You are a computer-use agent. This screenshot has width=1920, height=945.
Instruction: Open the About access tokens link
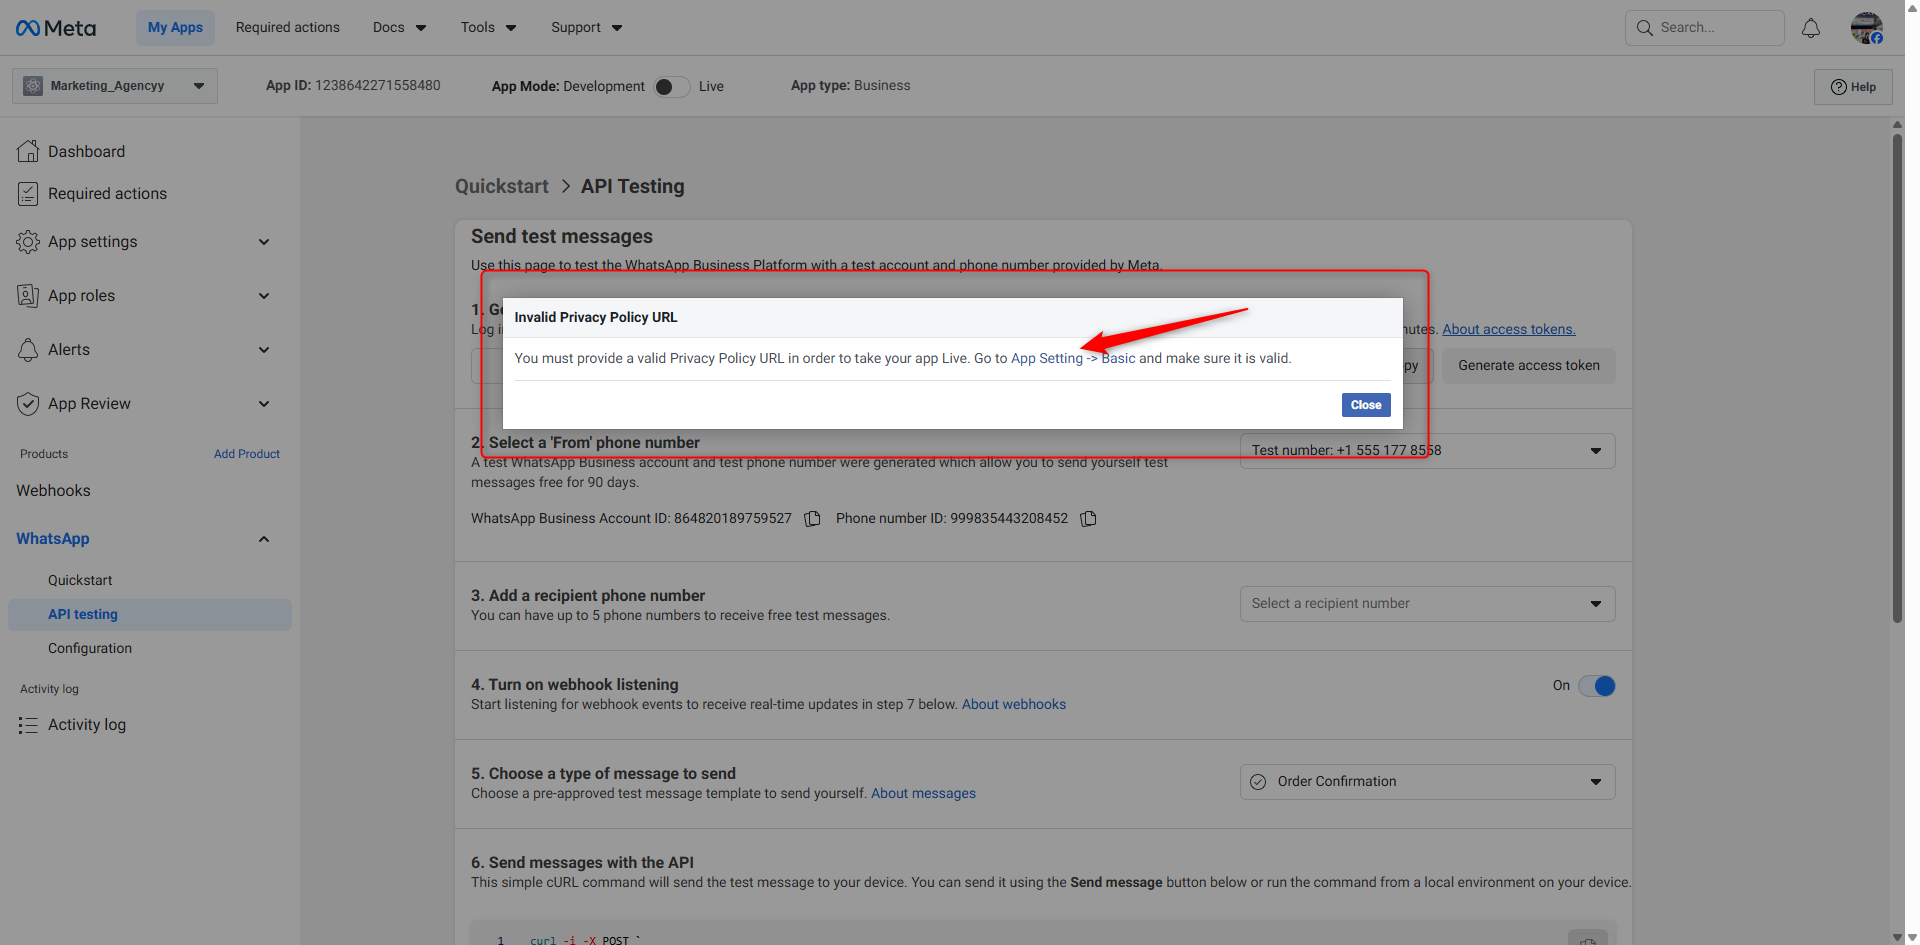pos(1509,330)
